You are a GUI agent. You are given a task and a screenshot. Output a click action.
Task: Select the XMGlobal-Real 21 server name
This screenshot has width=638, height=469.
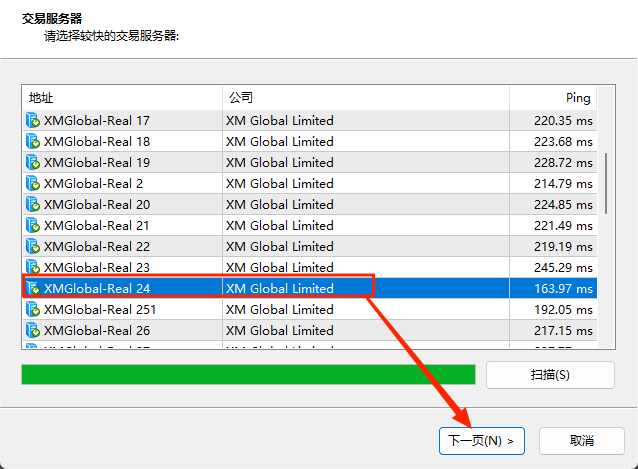pos(97,225)
